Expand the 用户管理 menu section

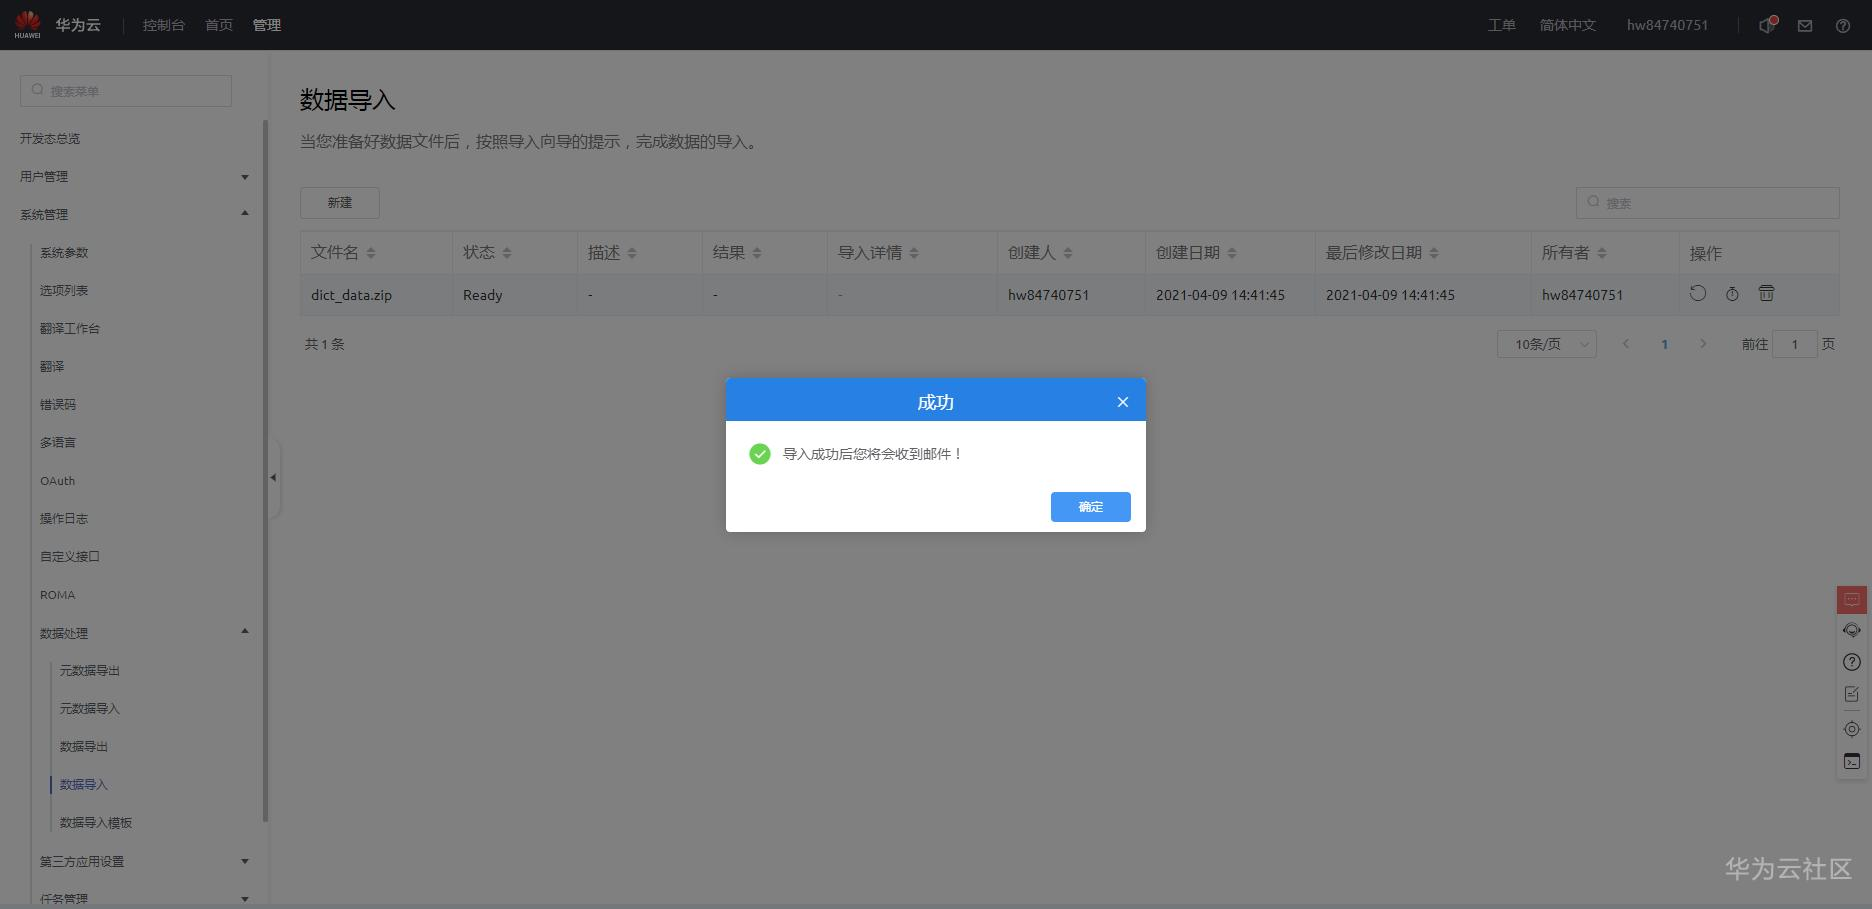pos(245,177)
